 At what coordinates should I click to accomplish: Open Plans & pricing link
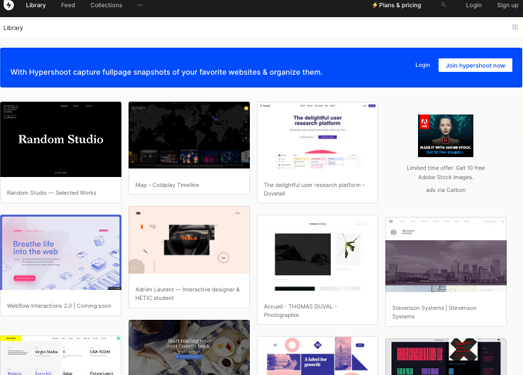coord(397,5)
